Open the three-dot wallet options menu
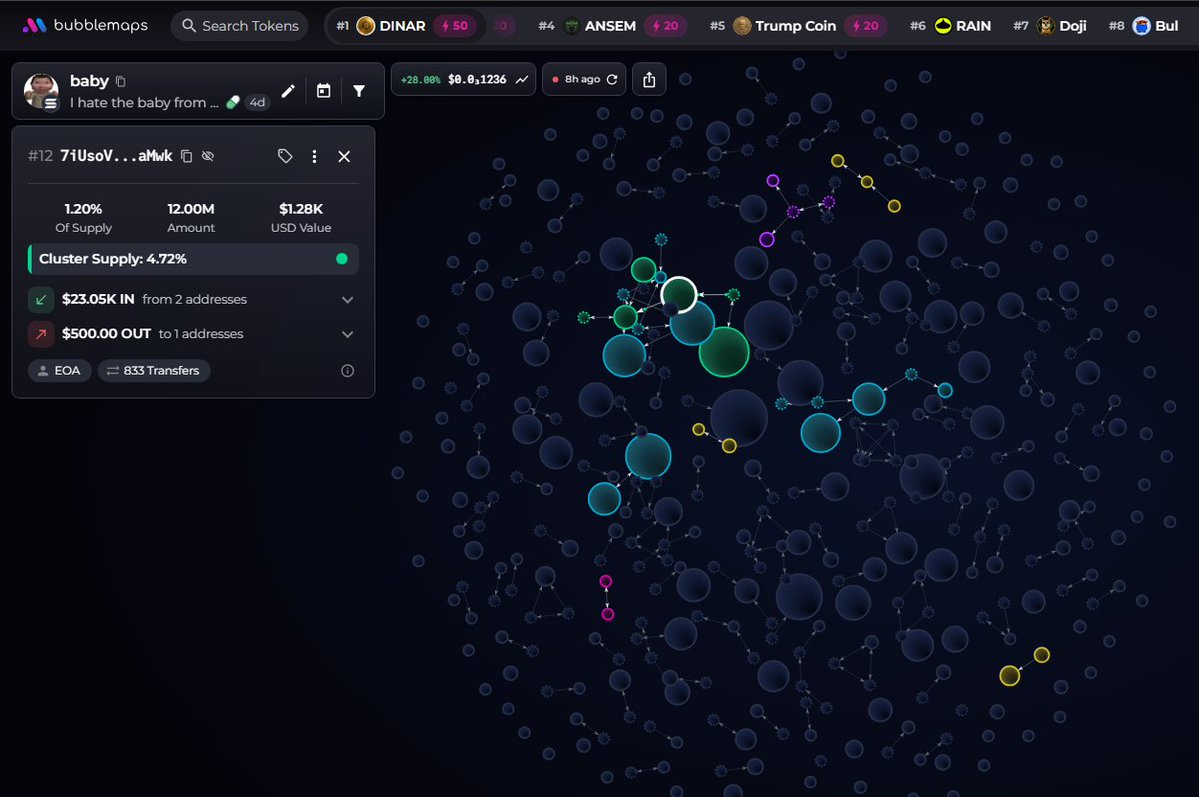 (314, 156)
